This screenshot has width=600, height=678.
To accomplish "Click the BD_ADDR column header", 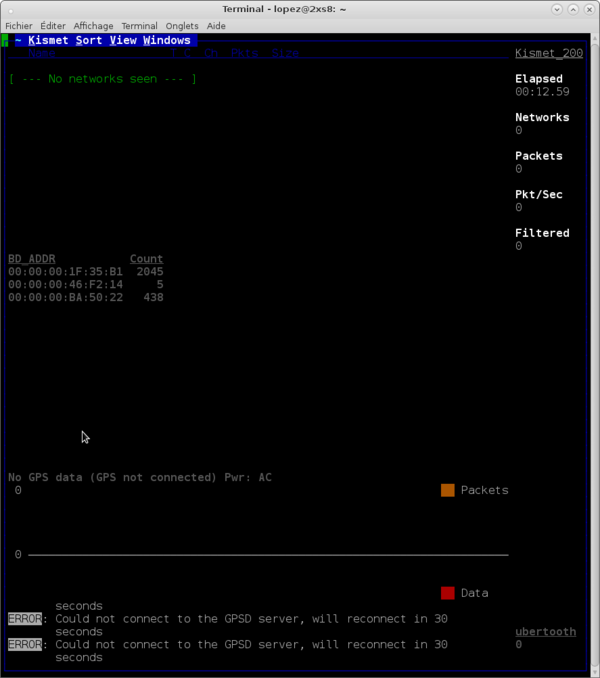I will 31,259.
